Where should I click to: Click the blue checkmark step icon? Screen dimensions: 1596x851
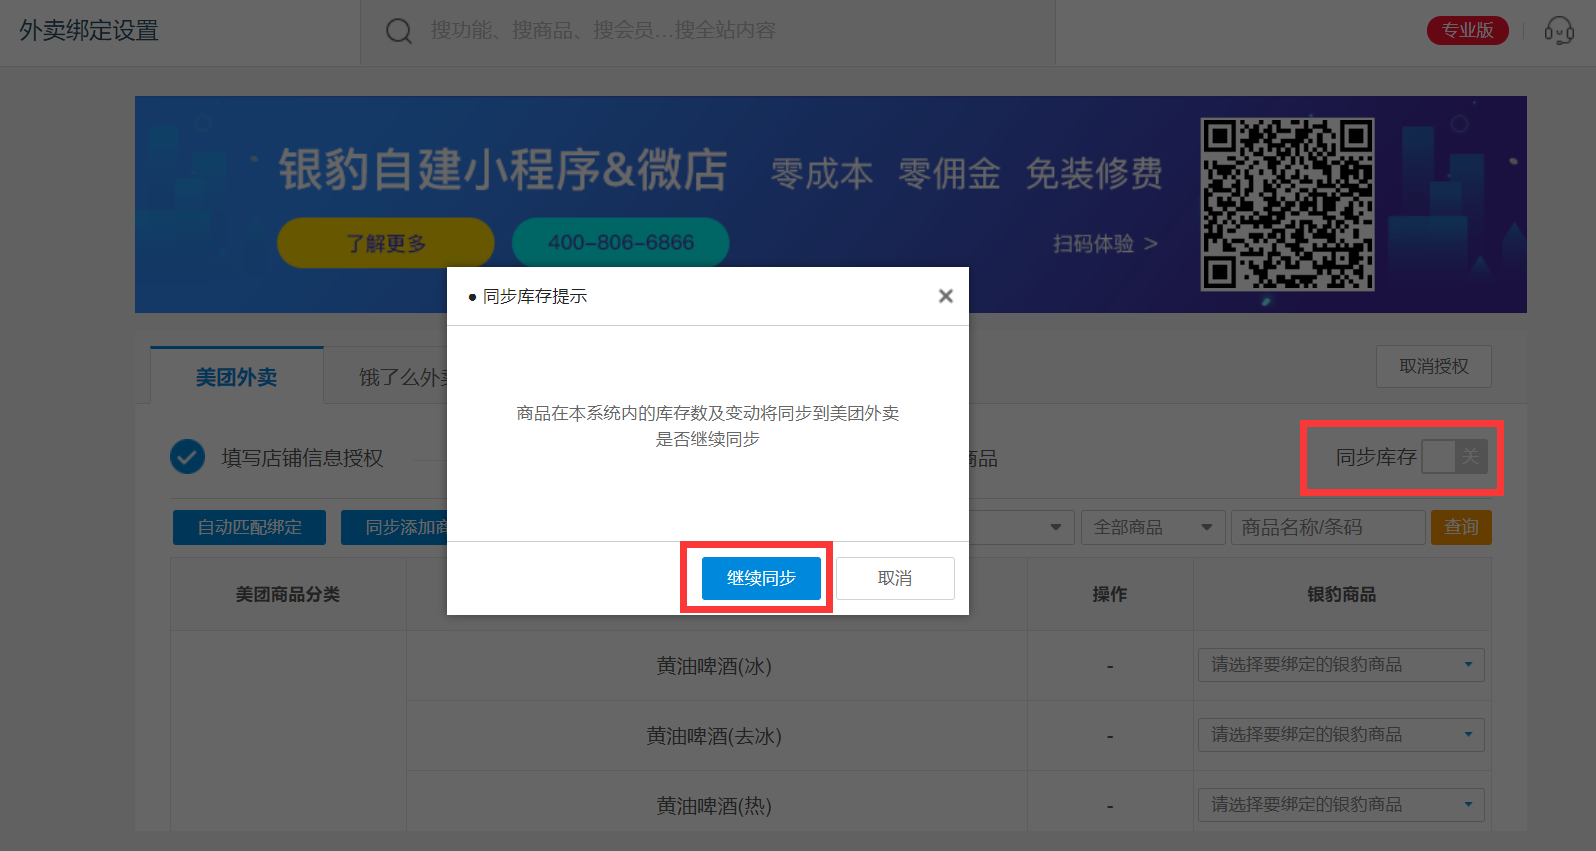pyautogui.click(x=187, y=457)
